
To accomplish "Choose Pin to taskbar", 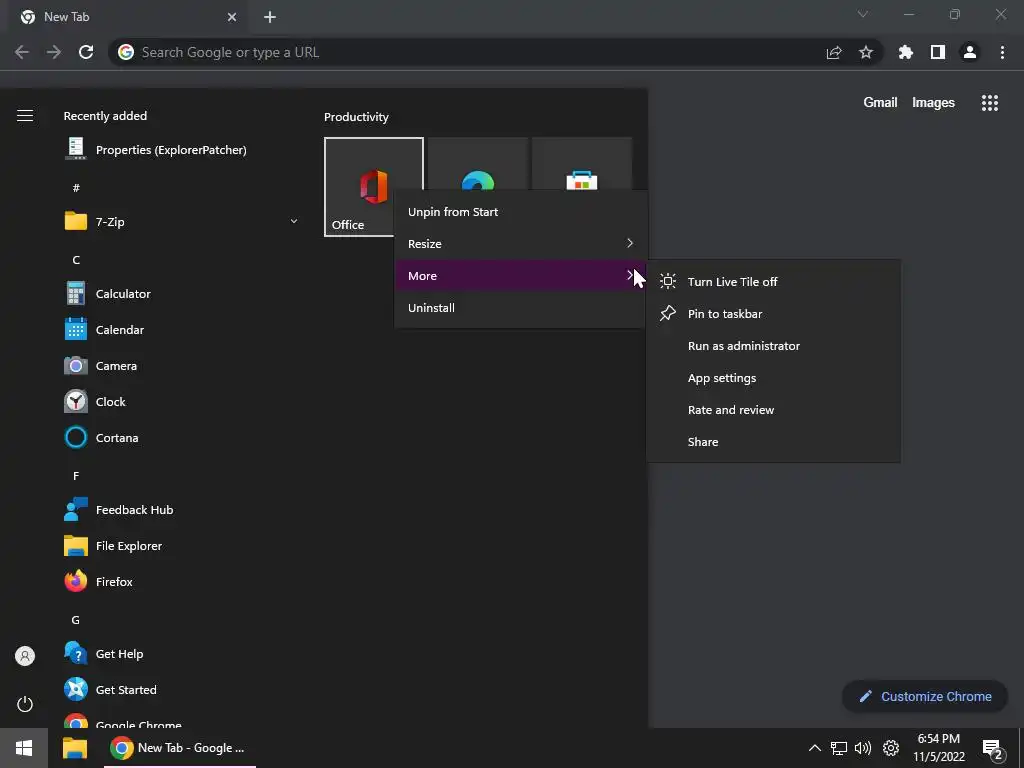I will pyautogui.click(x=773, y=313).
